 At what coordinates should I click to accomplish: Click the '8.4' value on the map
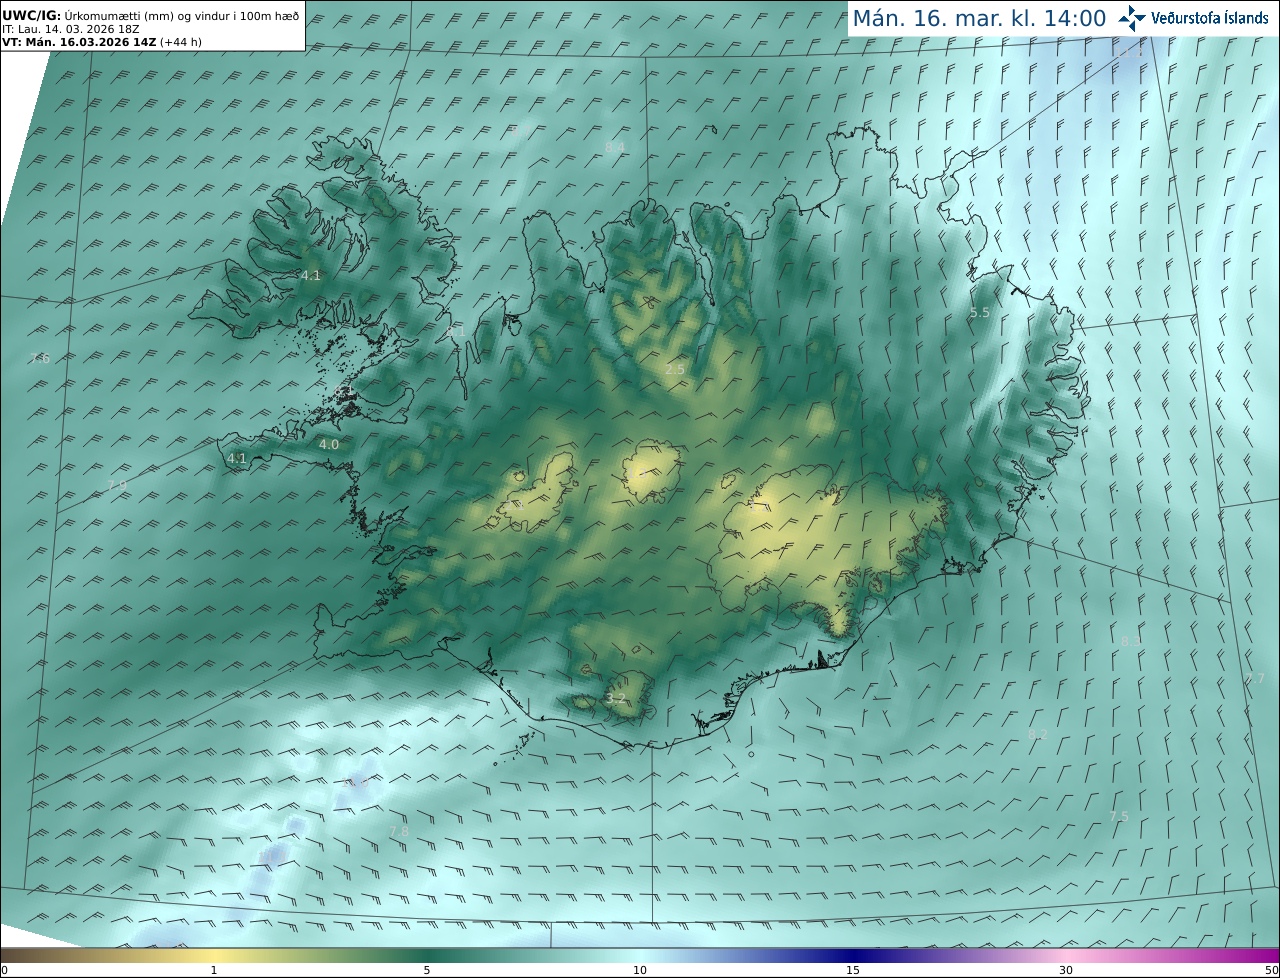[615, 147]
